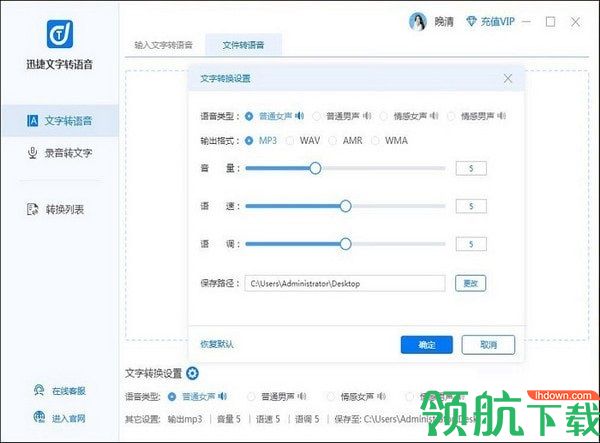This screenshot has height=443, width=600.
Task: Preview 情感男声 speaker icon in dialog
Action: tap(502, 116)
